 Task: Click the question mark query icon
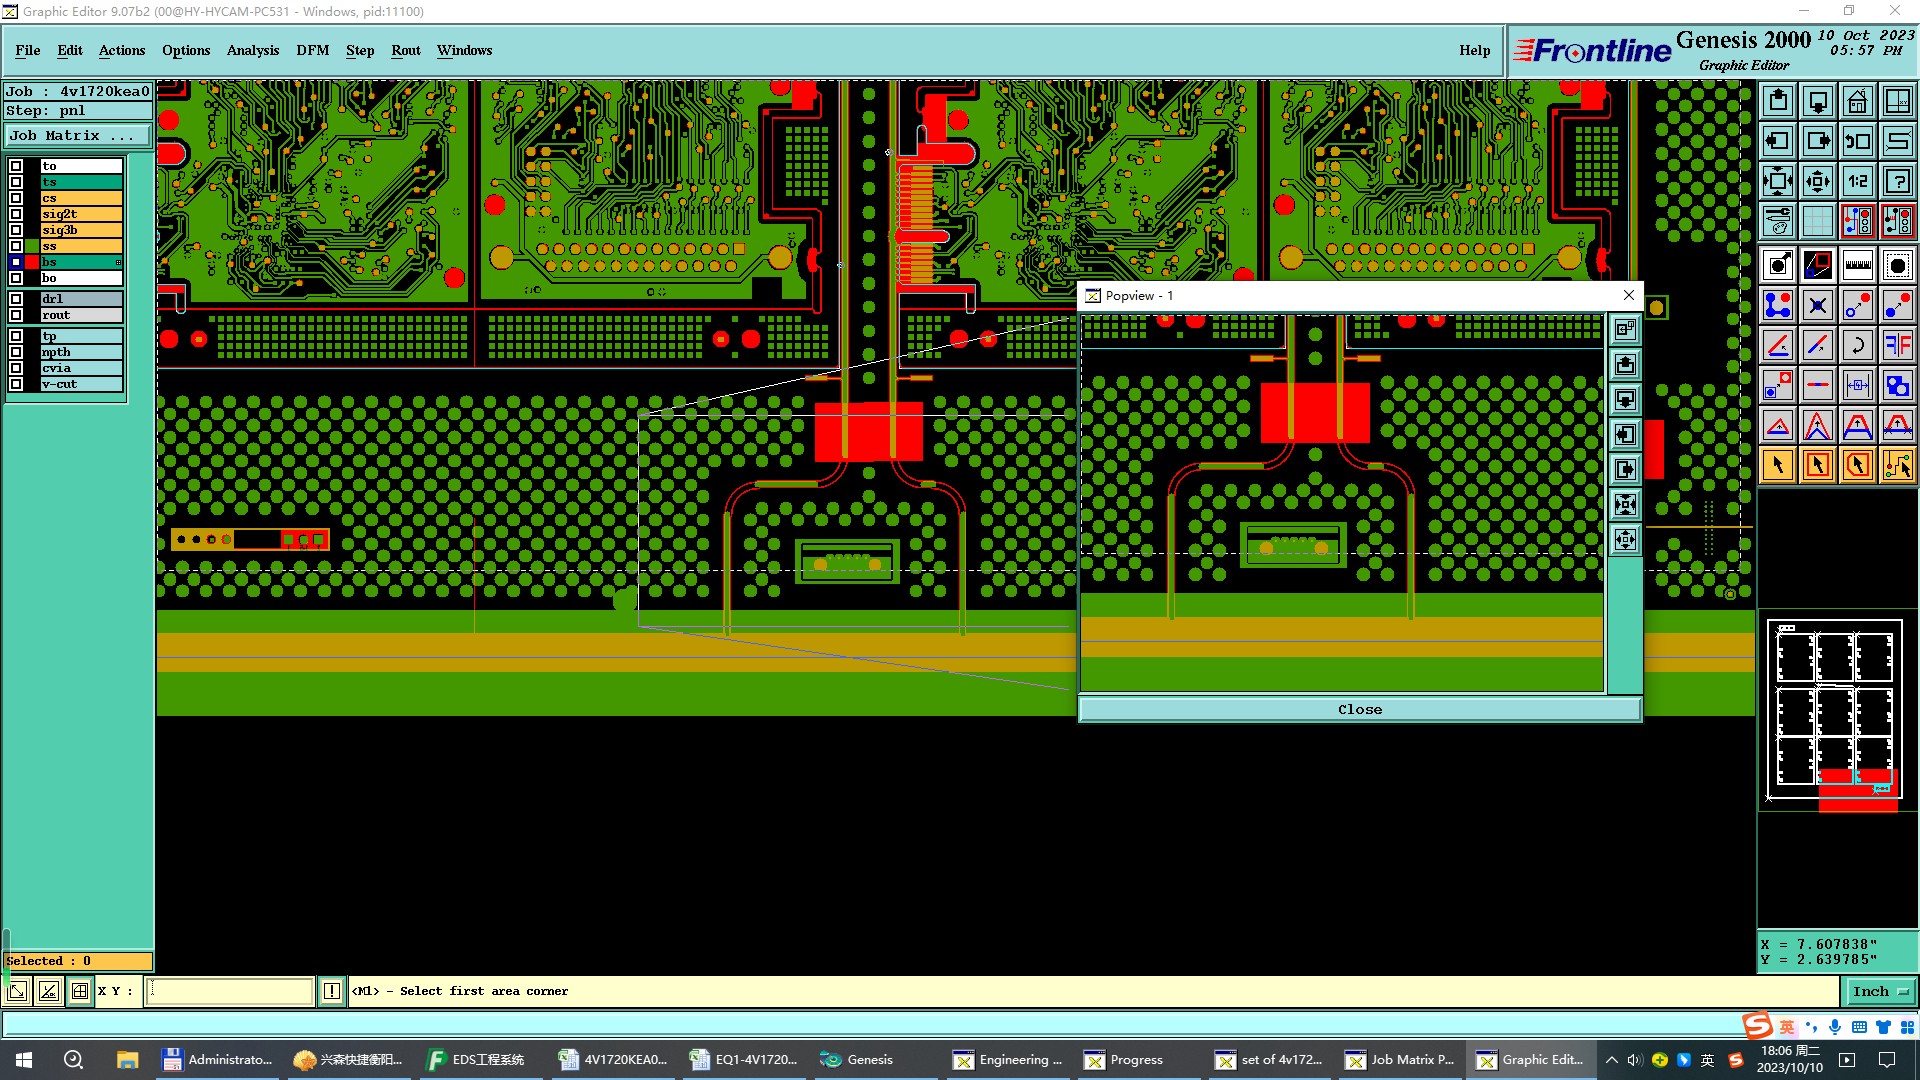tap(1897, 181)
